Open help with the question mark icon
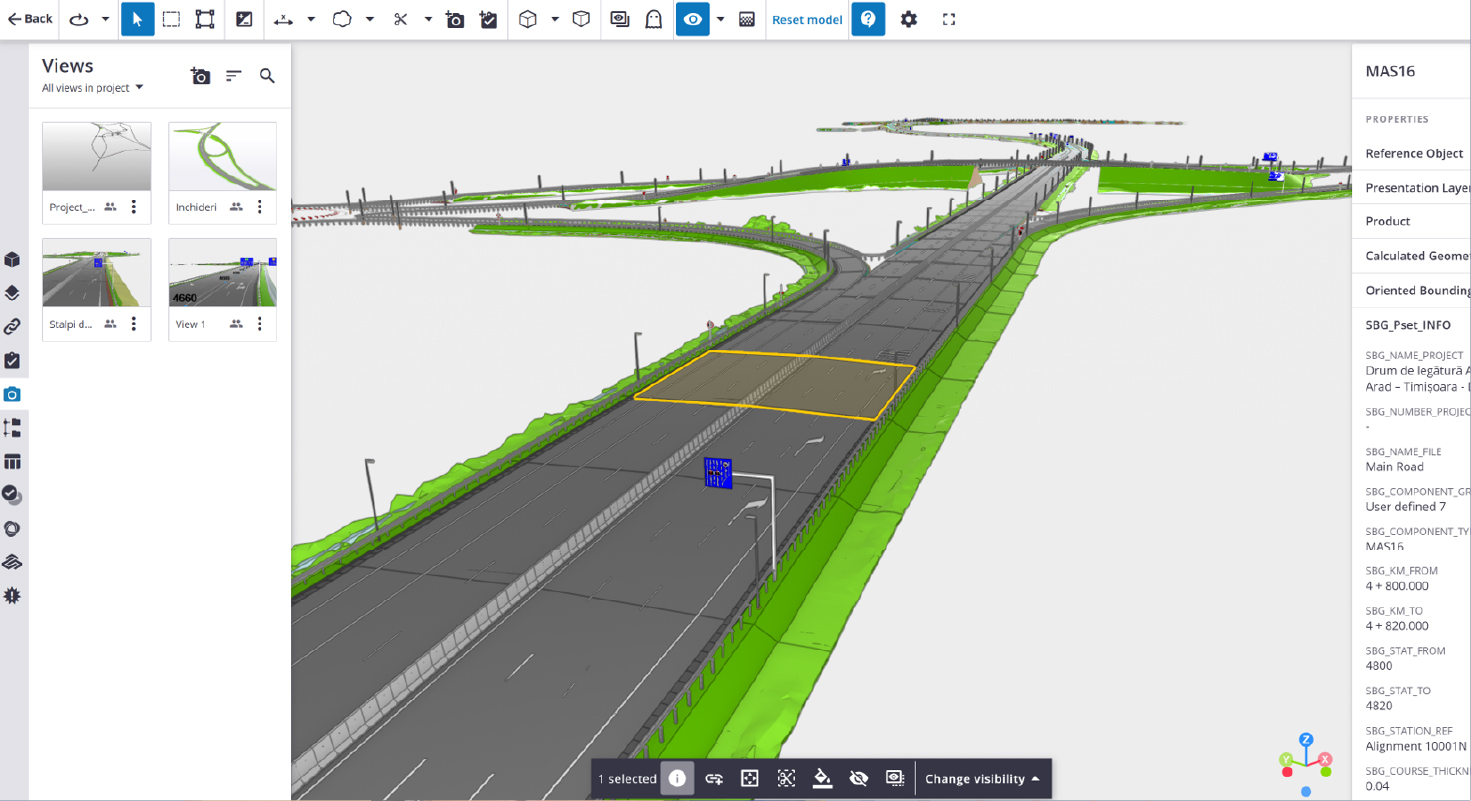This screenshot has height=801, width=1471. click(868, 19)
